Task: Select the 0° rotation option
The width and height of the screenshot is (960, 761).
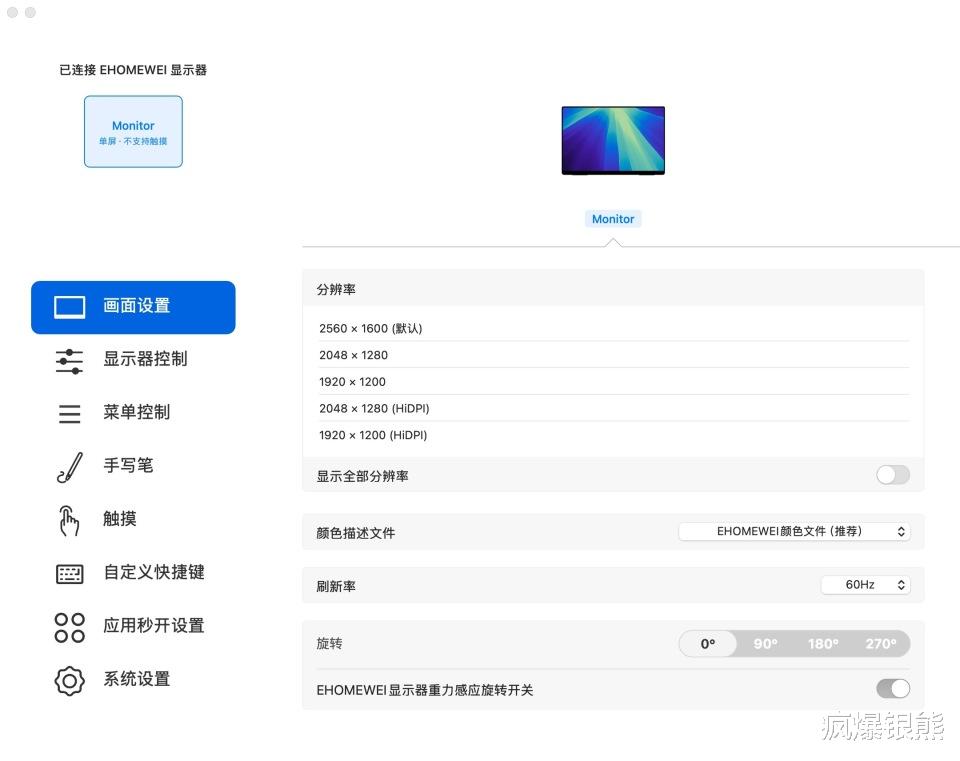Action: (708, 643)
